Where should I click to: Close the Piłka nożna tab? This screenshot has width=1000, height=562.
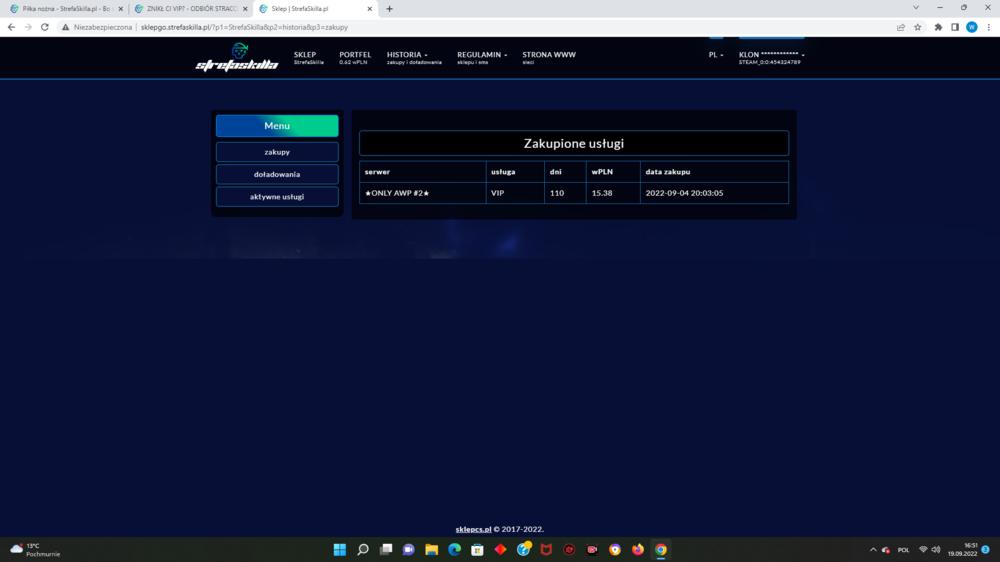[x=121, y=9]
